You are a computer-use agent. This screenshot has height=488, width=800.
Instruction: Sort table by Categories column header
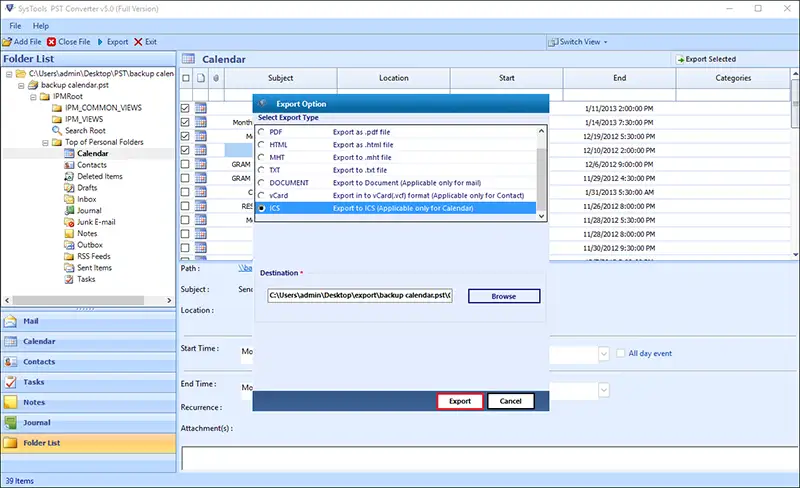pos(733,78)
